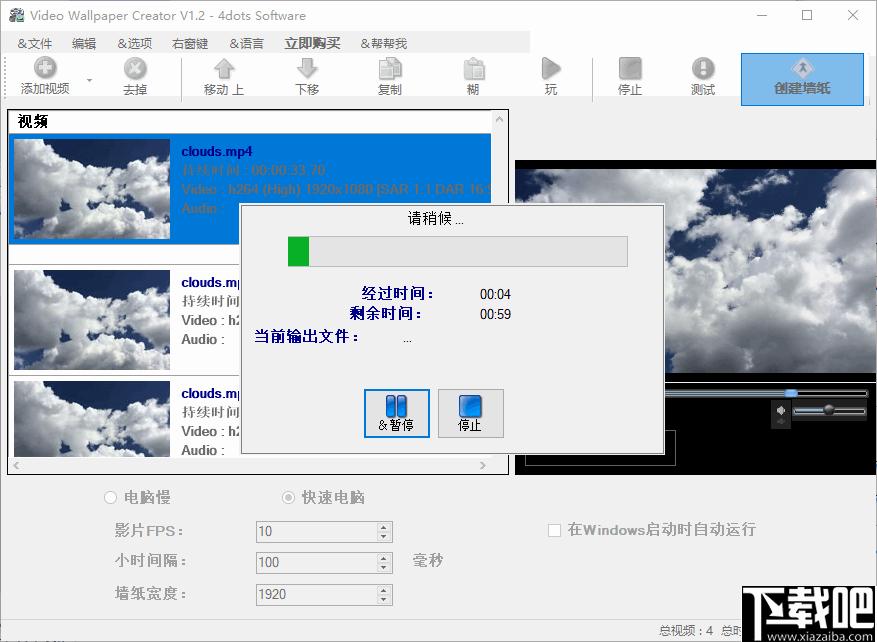Viewport: 877px width, 642px height.
Task: Mute via the speaker icon
Action: (781, 411)
